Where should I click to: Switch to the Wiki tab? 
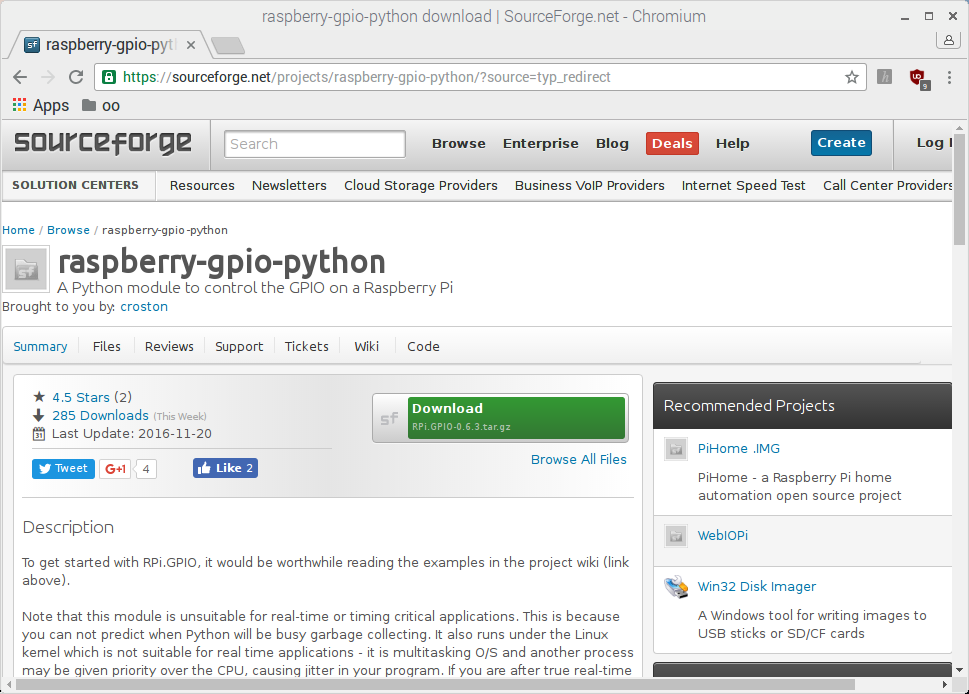(366, 347)
